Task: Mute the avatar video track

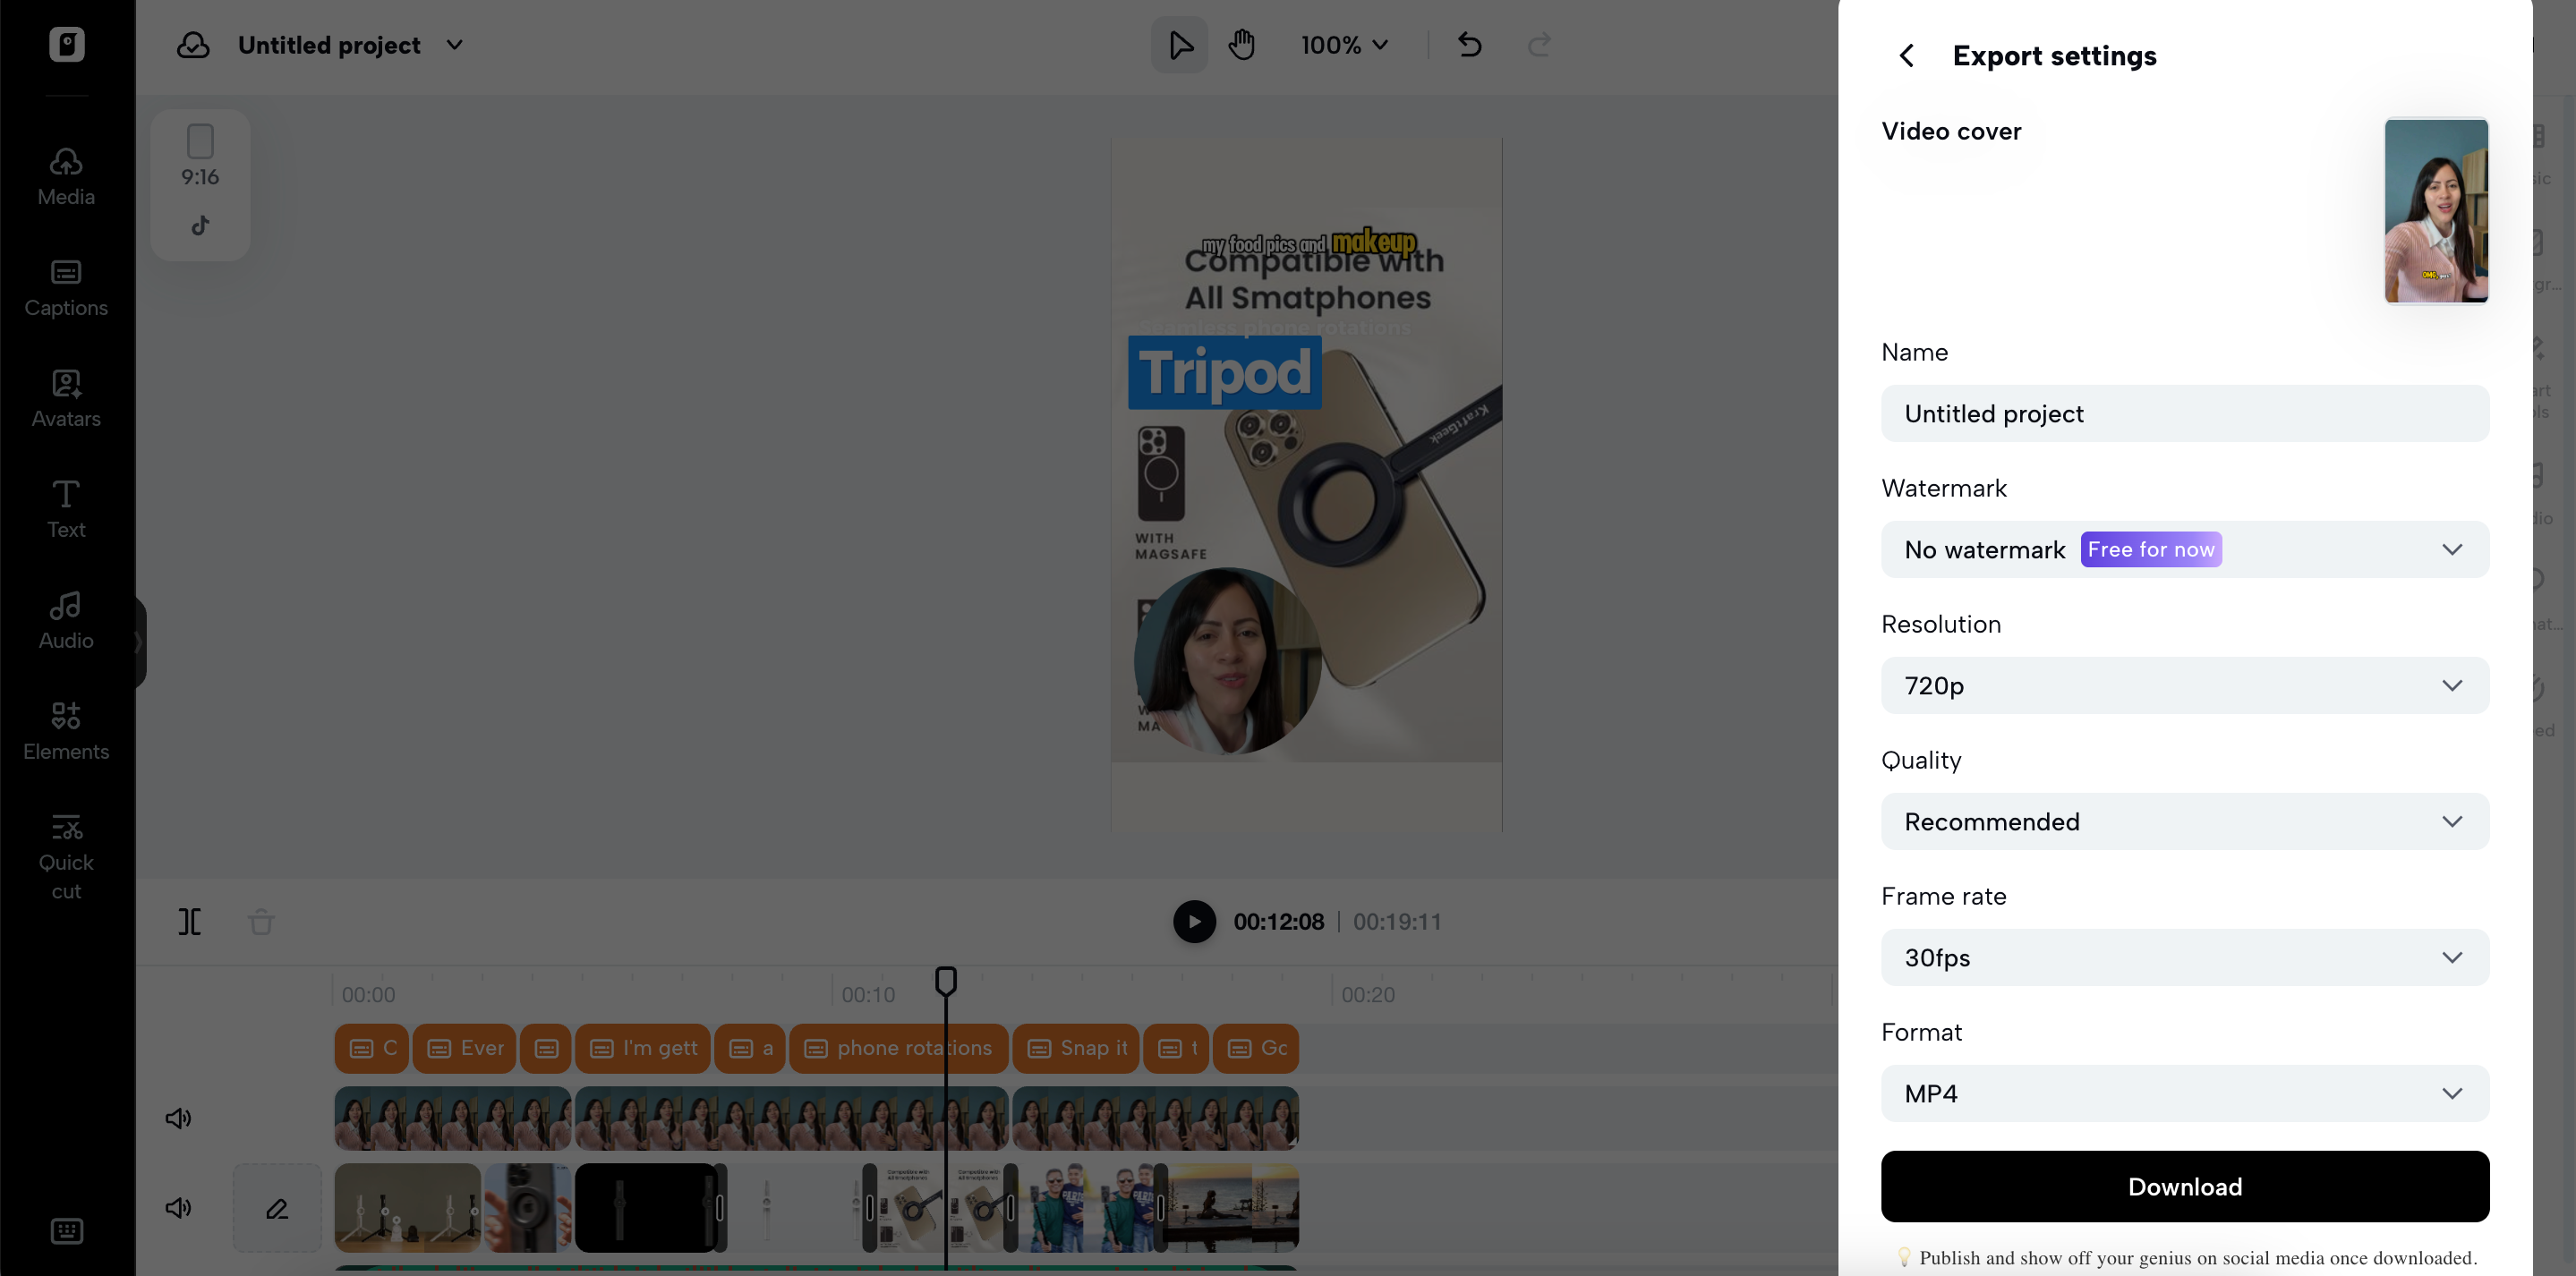Action: point(178,1118)
